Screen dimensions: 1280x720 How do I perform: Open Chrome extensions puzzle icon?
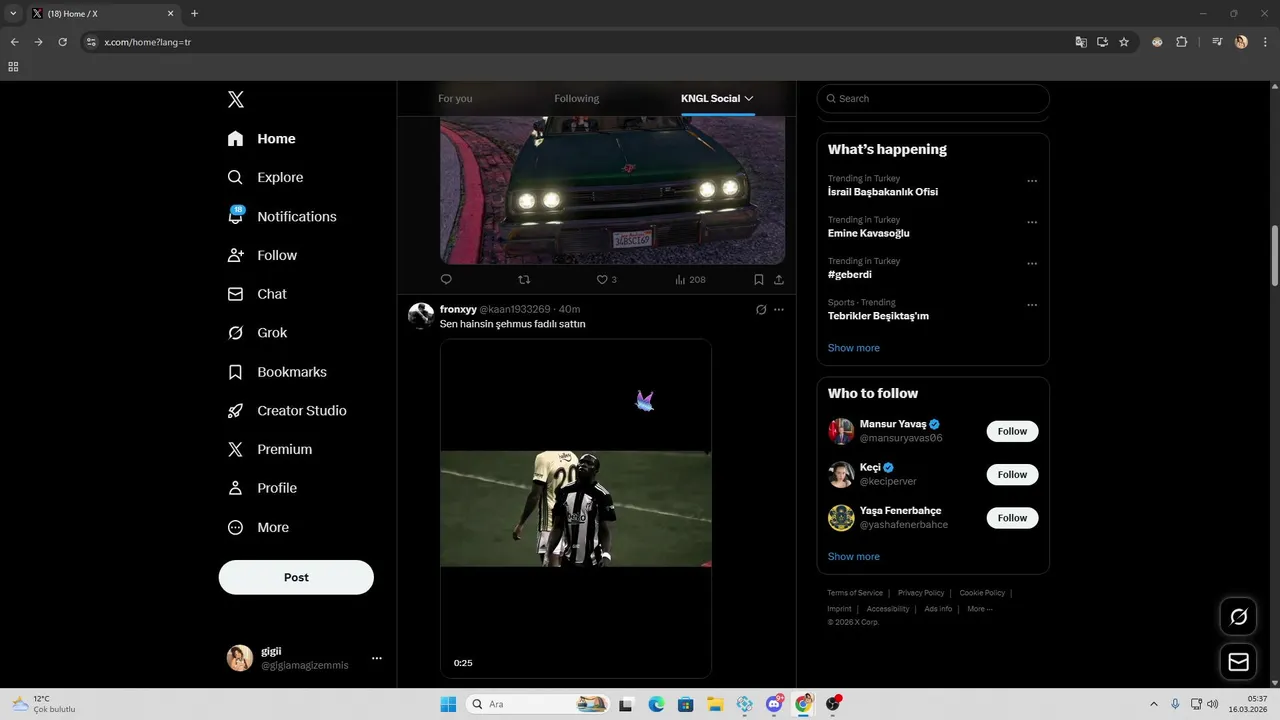[1182, 42]
